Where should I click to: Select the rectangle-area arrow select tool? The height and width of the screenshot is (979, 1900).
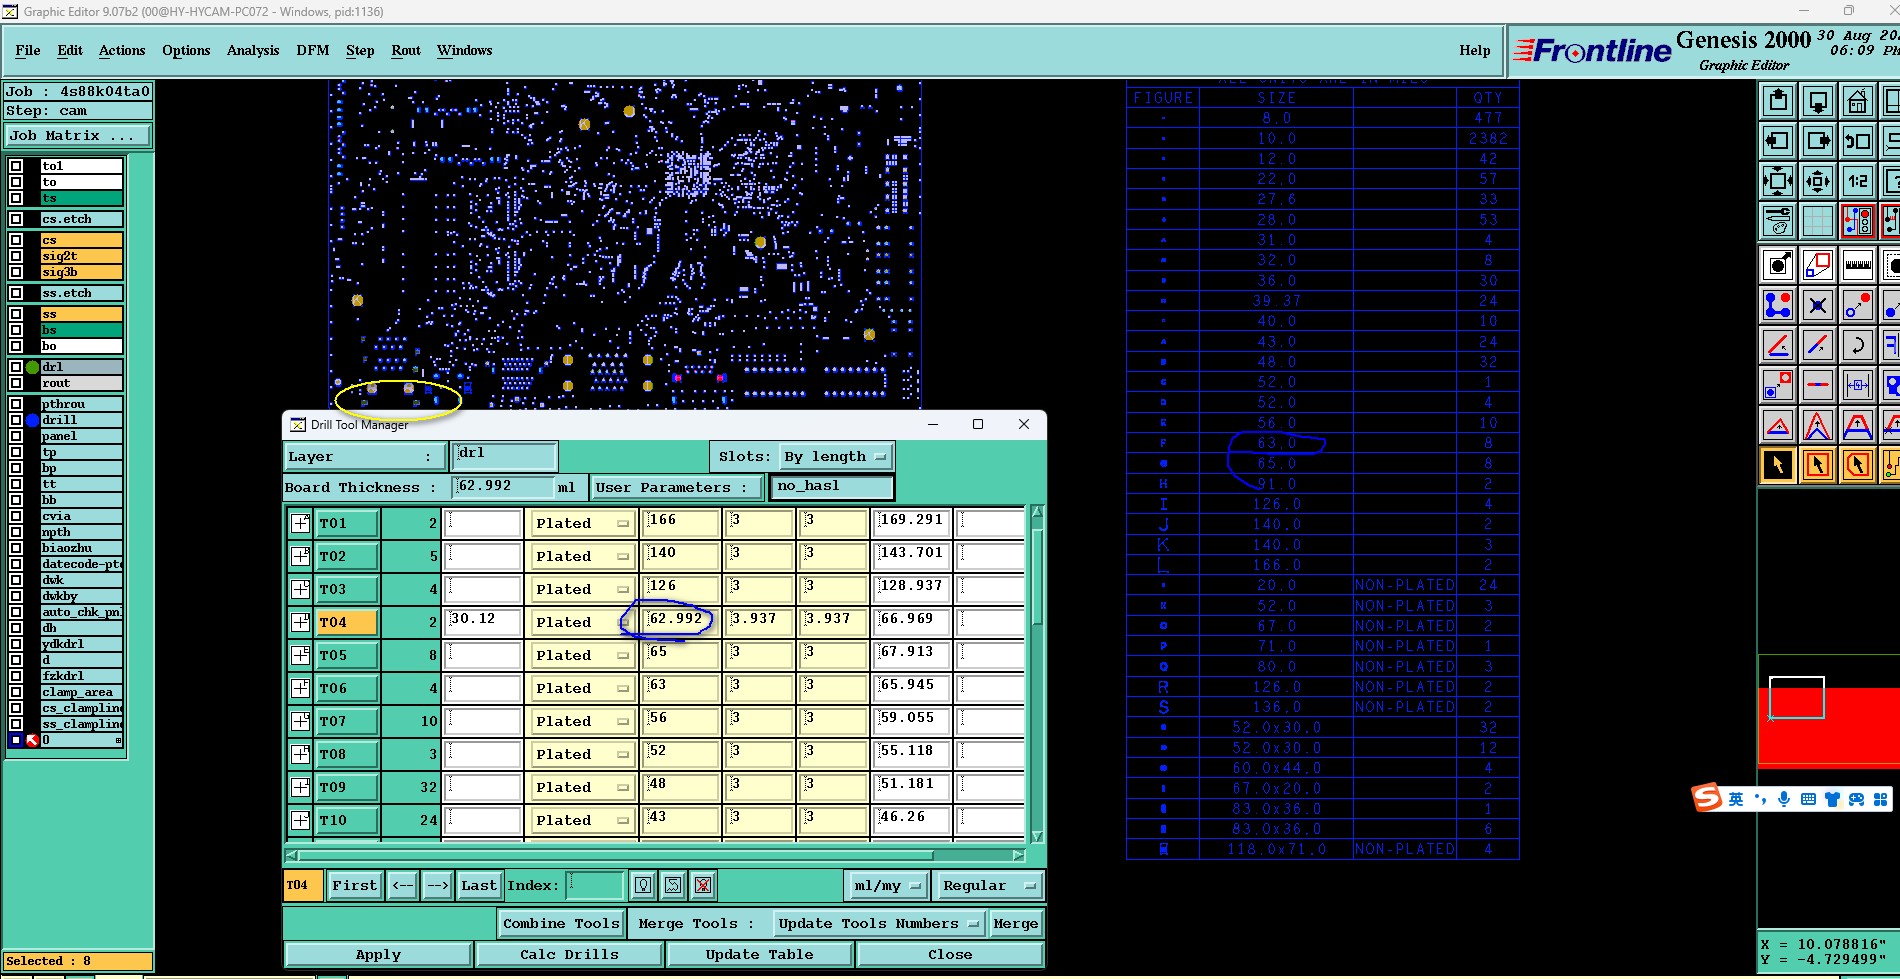[1818, 465]
